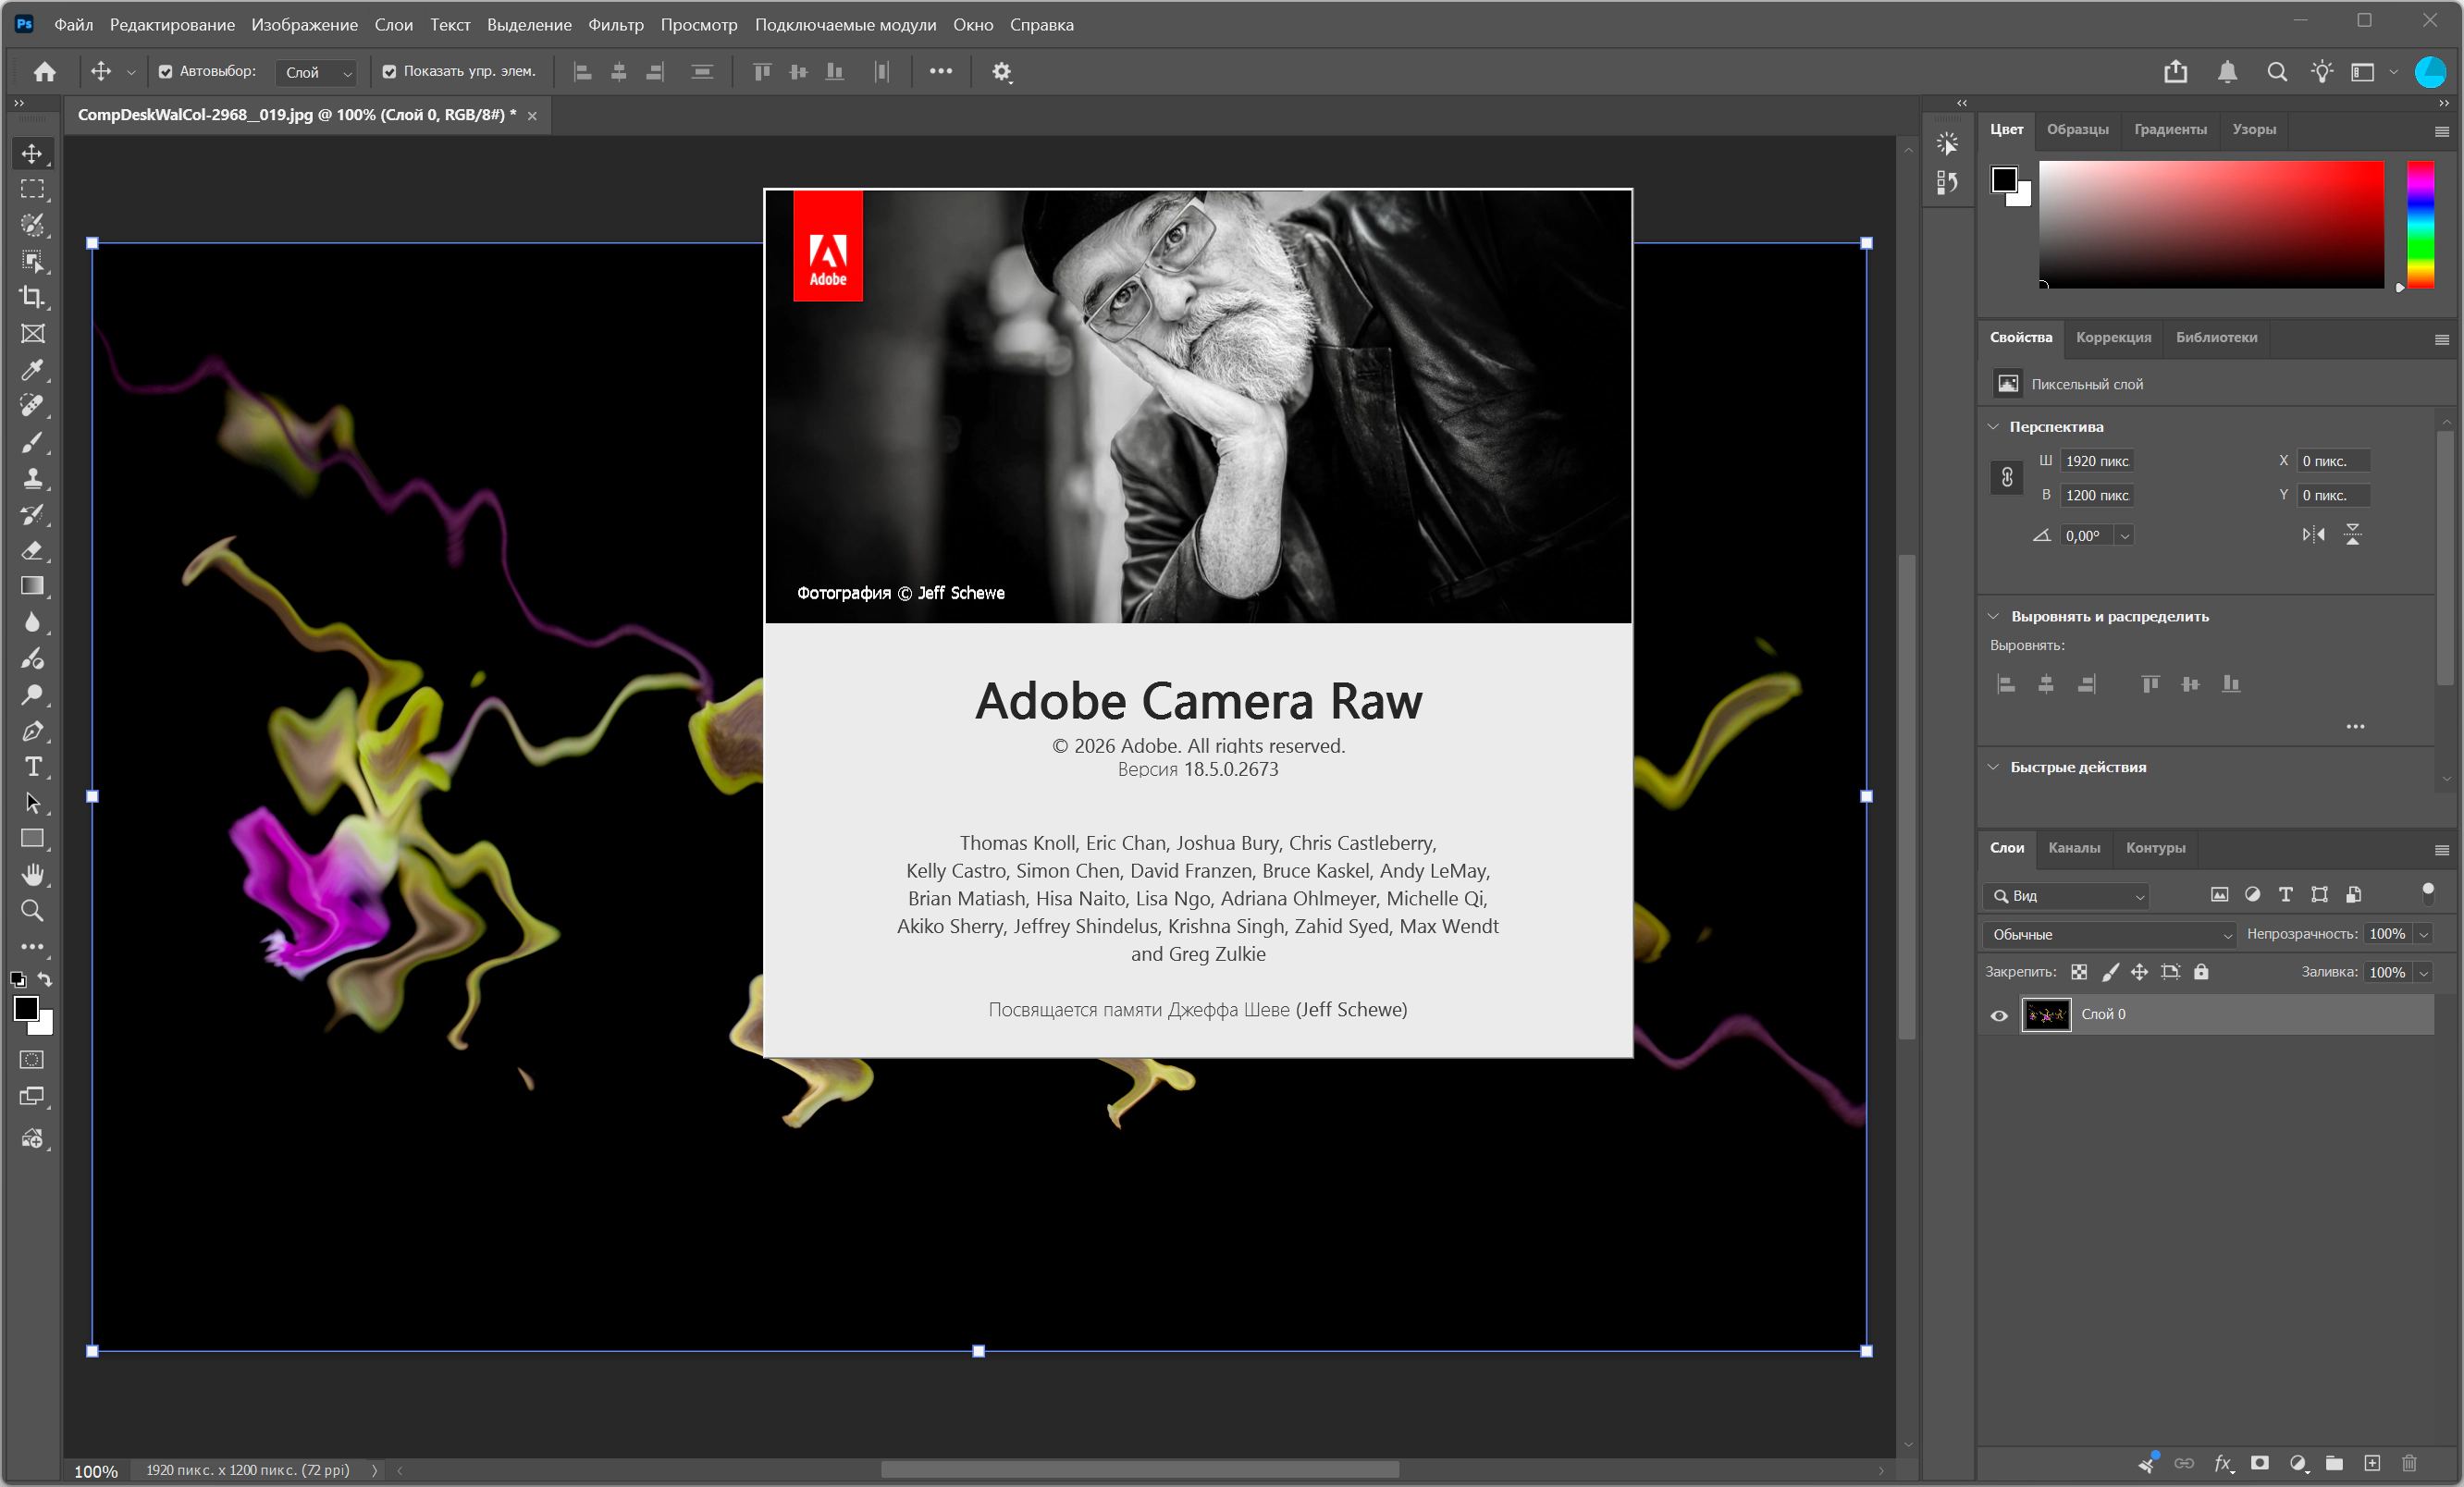
Task: Switch to the Каналы tab
Action: tap(2074, 848)
